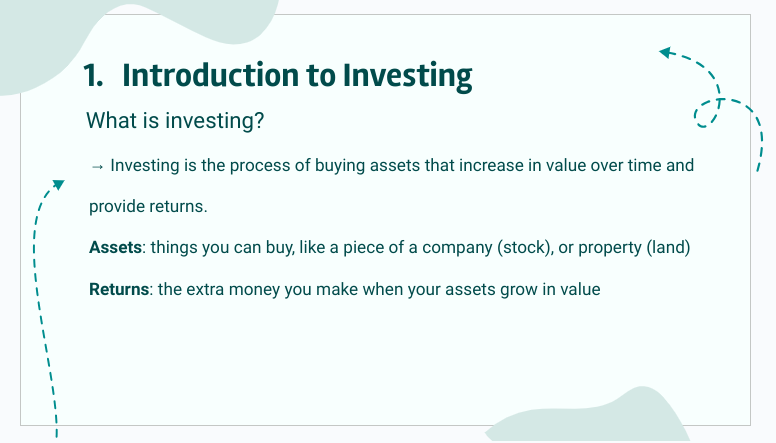Click the subtitle "What is investing?"
The width and height of the screenshot is (776, 443).
point(174,121)
